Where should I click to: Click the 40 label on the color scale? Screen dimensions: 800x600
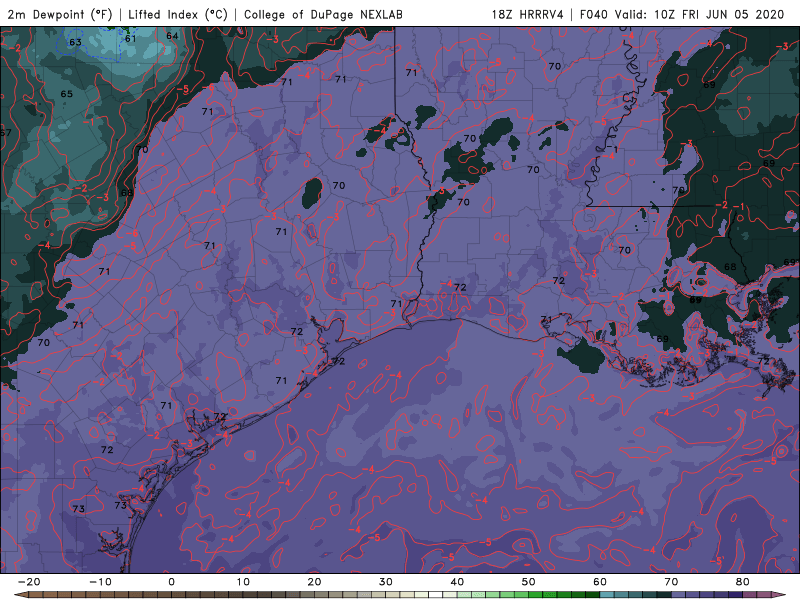[457, 582]
